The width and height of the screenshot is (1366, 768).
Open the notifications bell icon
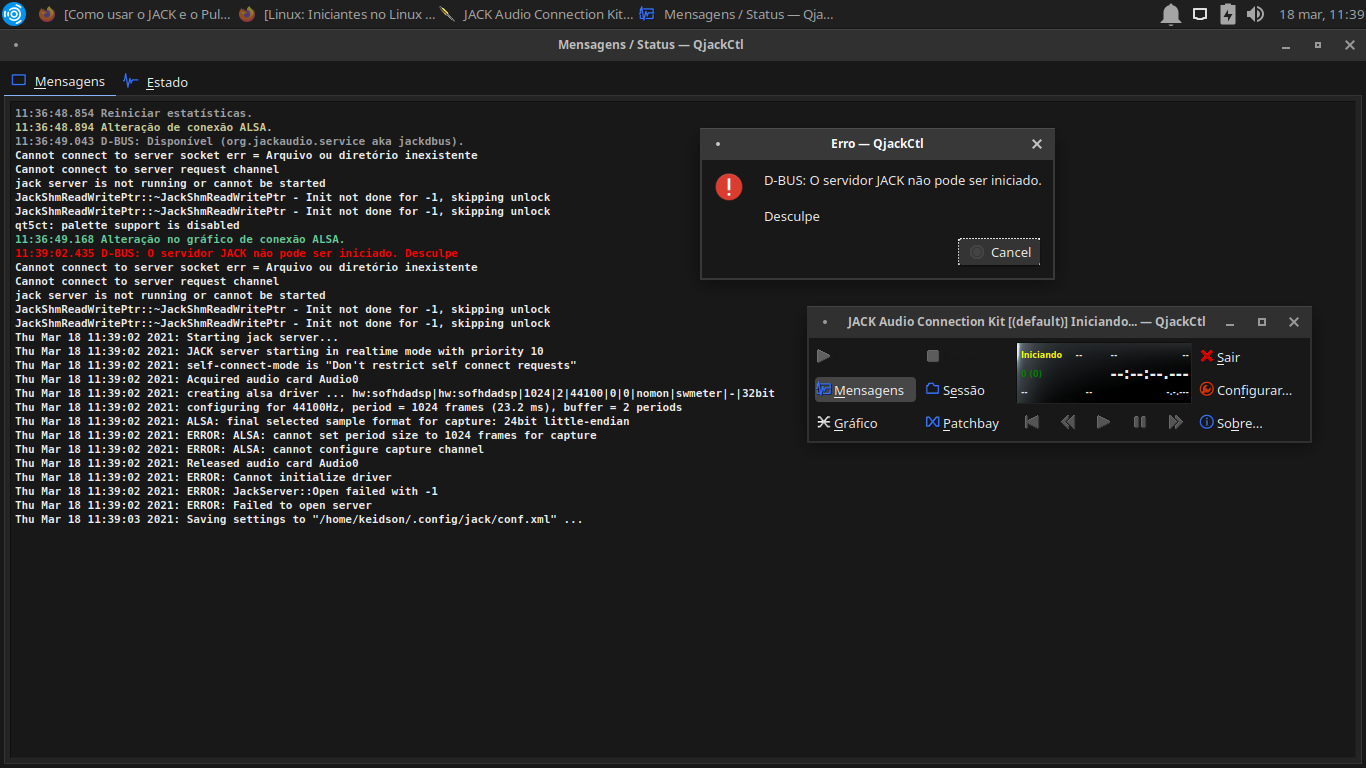pos(1170,14)
